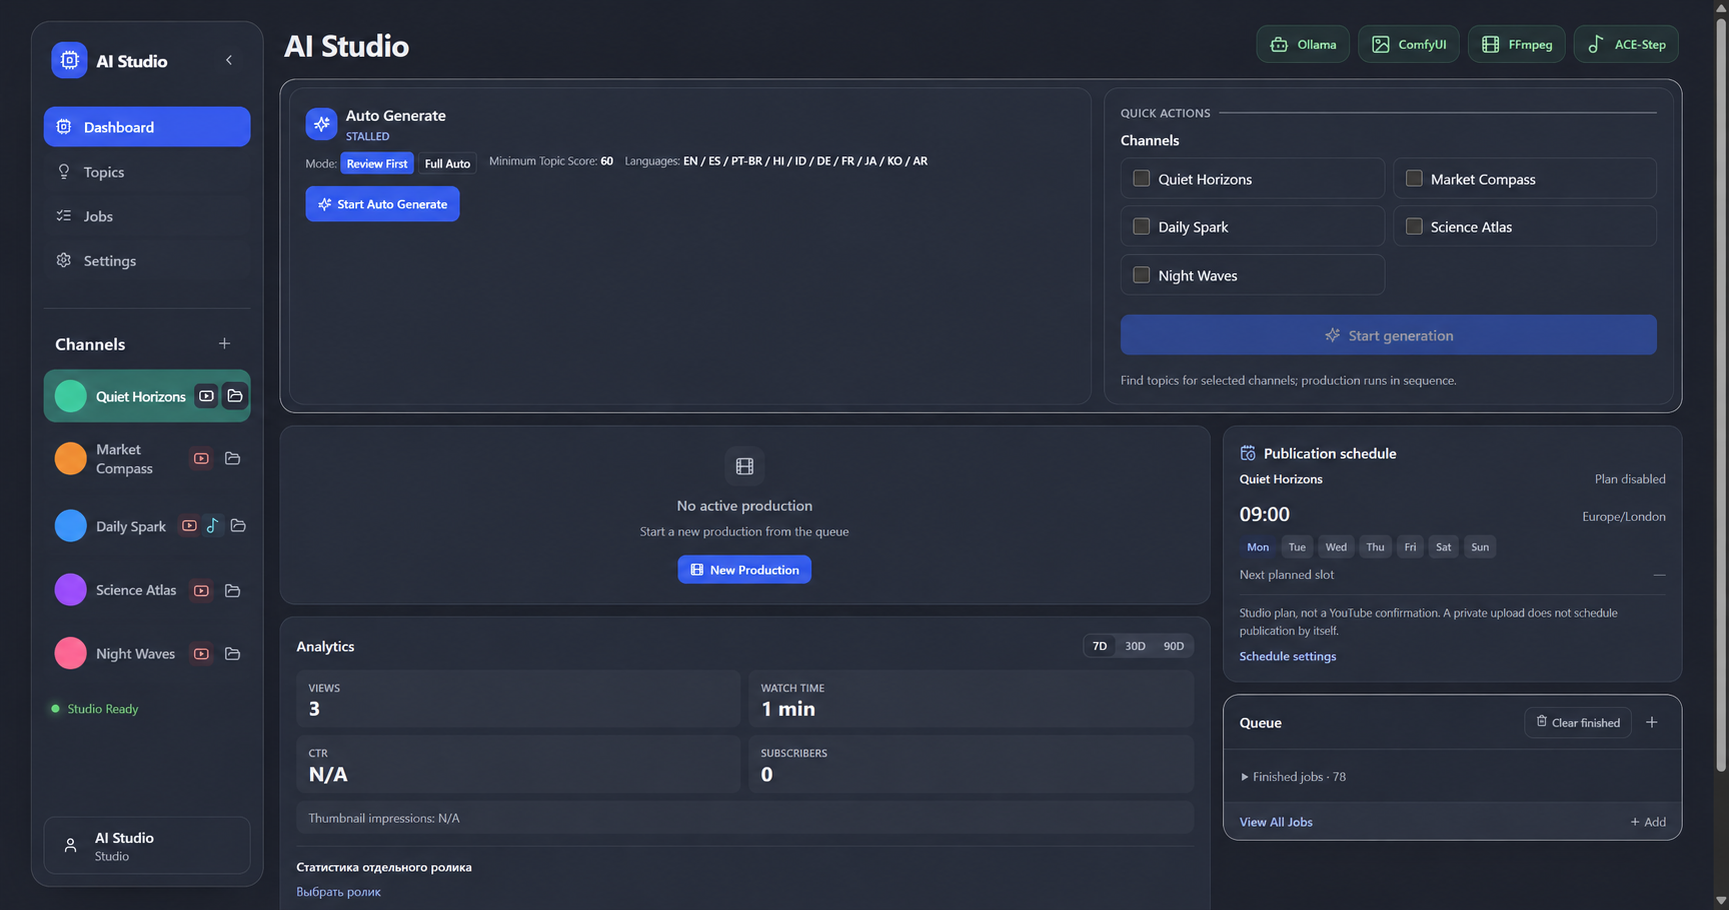Click the FFmpeg status badge

pyautogui.click(x=1516, y=44)
